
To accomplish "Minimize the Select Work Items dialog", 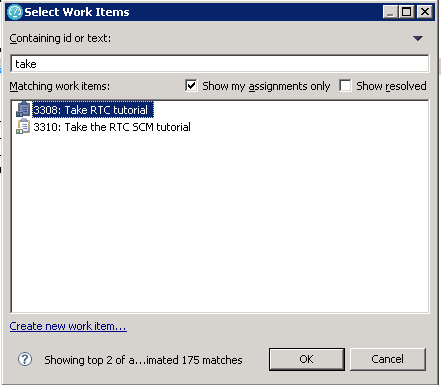I will [390, 12].
